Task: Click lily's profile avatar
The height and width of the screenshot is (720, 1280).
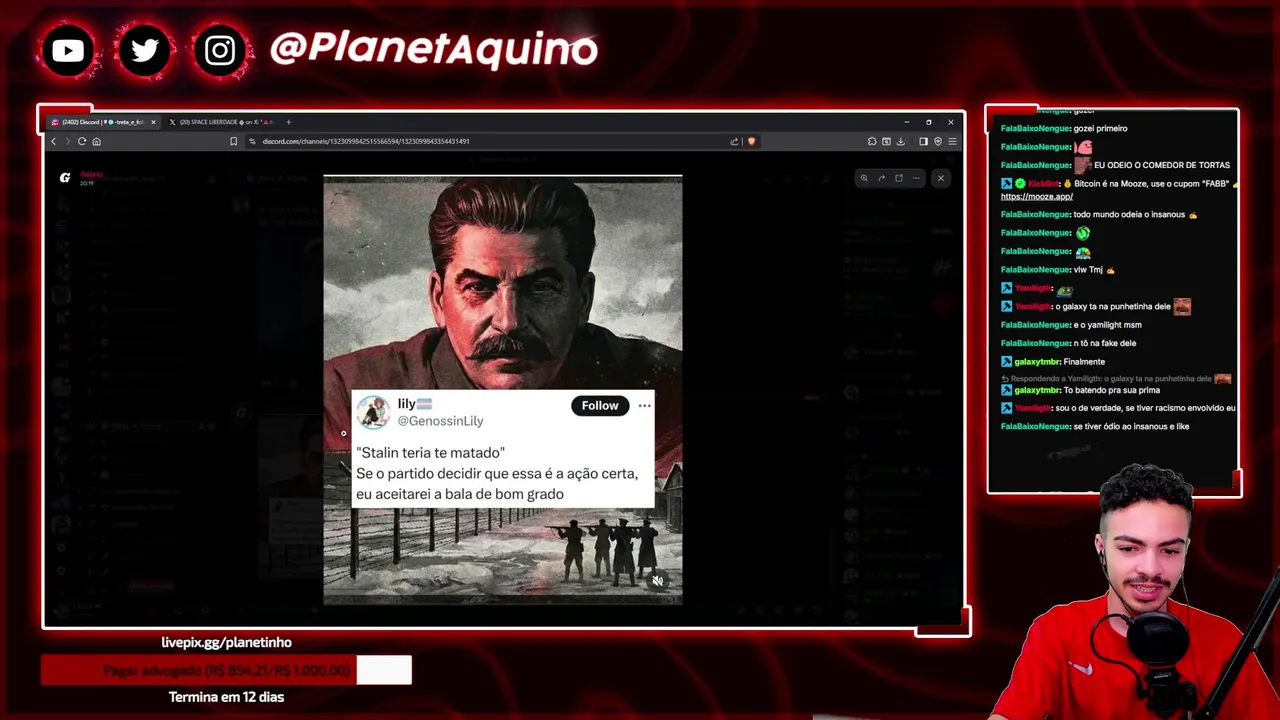Action: click(373, 412)
